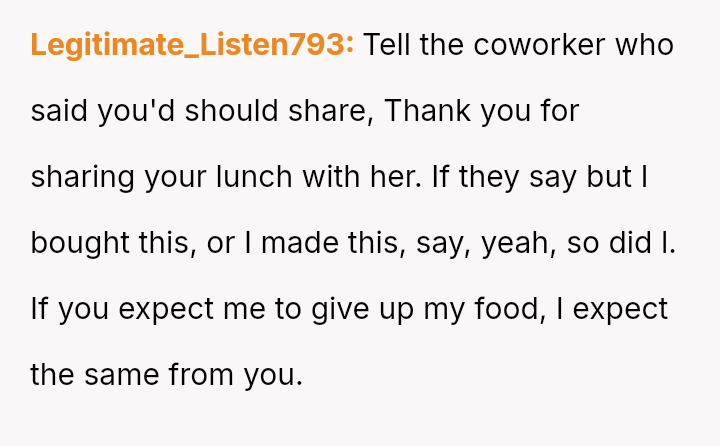The height and width of the screenshot is (446, 720).
Task: Click the word "Tell" after the username
Action: coord(388,45)
